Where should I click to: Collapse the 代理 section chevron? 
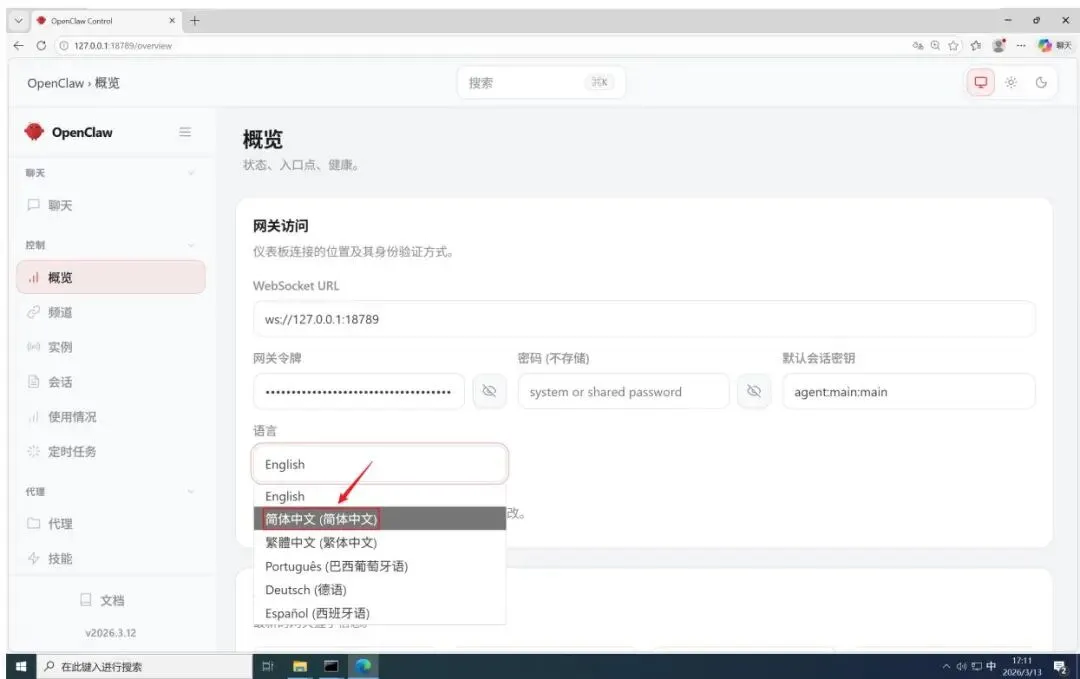point(191,491)
